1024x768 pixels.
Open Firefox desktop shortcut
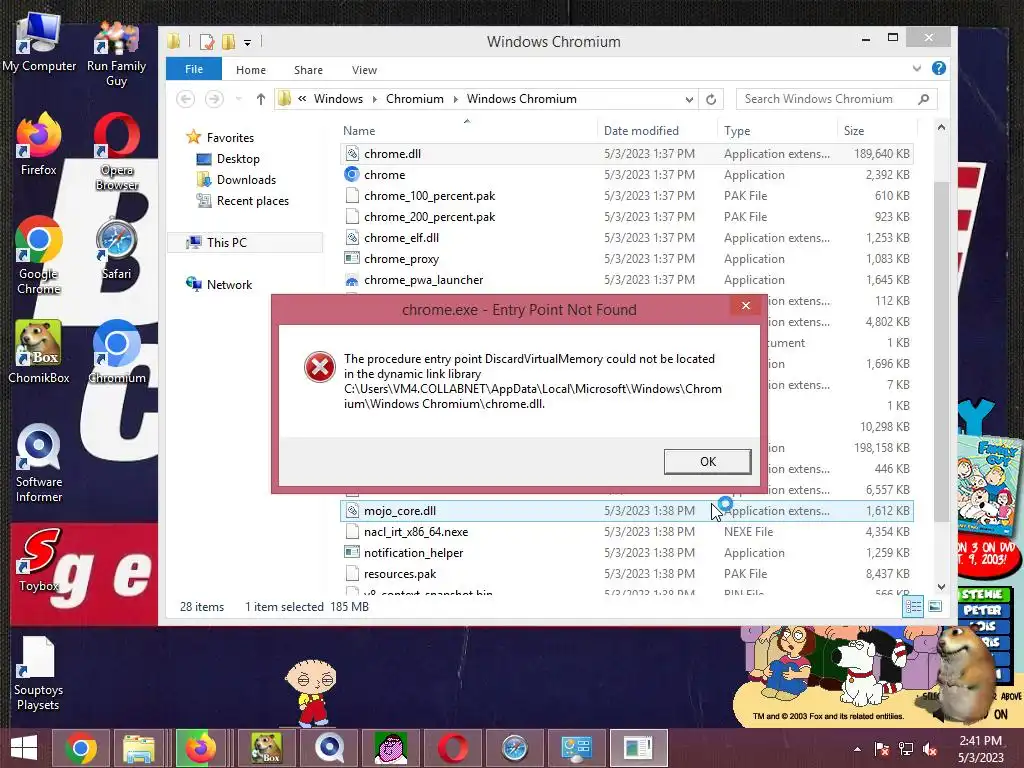click(39, 144)
